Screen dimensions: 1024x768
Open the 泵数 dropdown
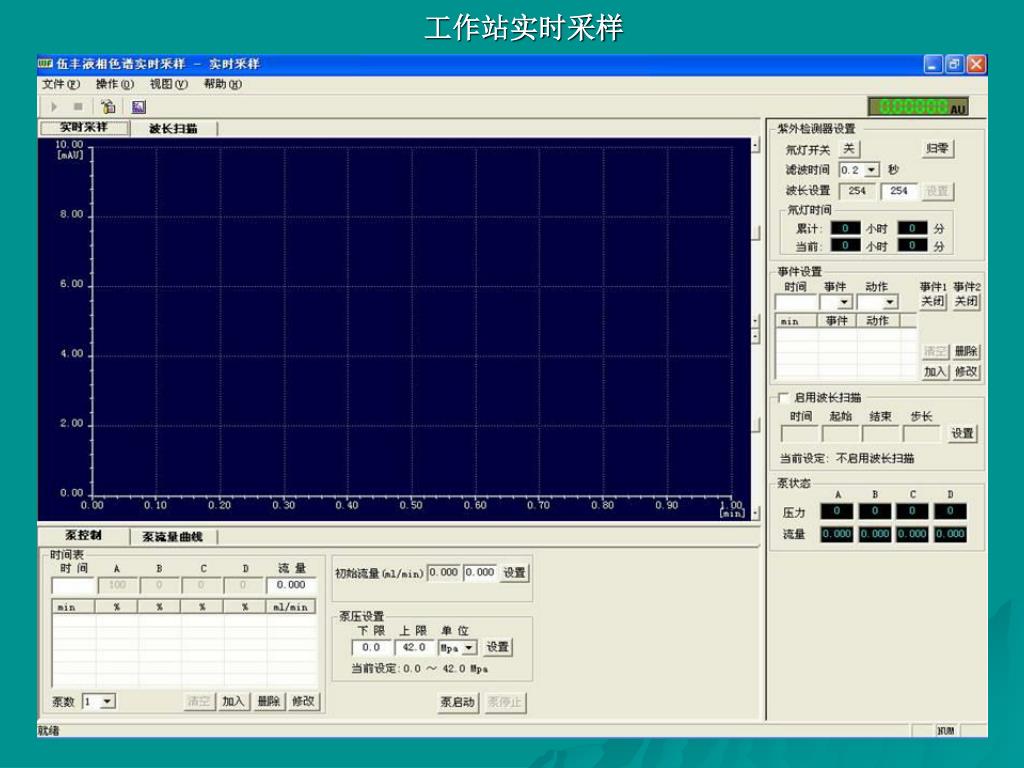(108, 701)
